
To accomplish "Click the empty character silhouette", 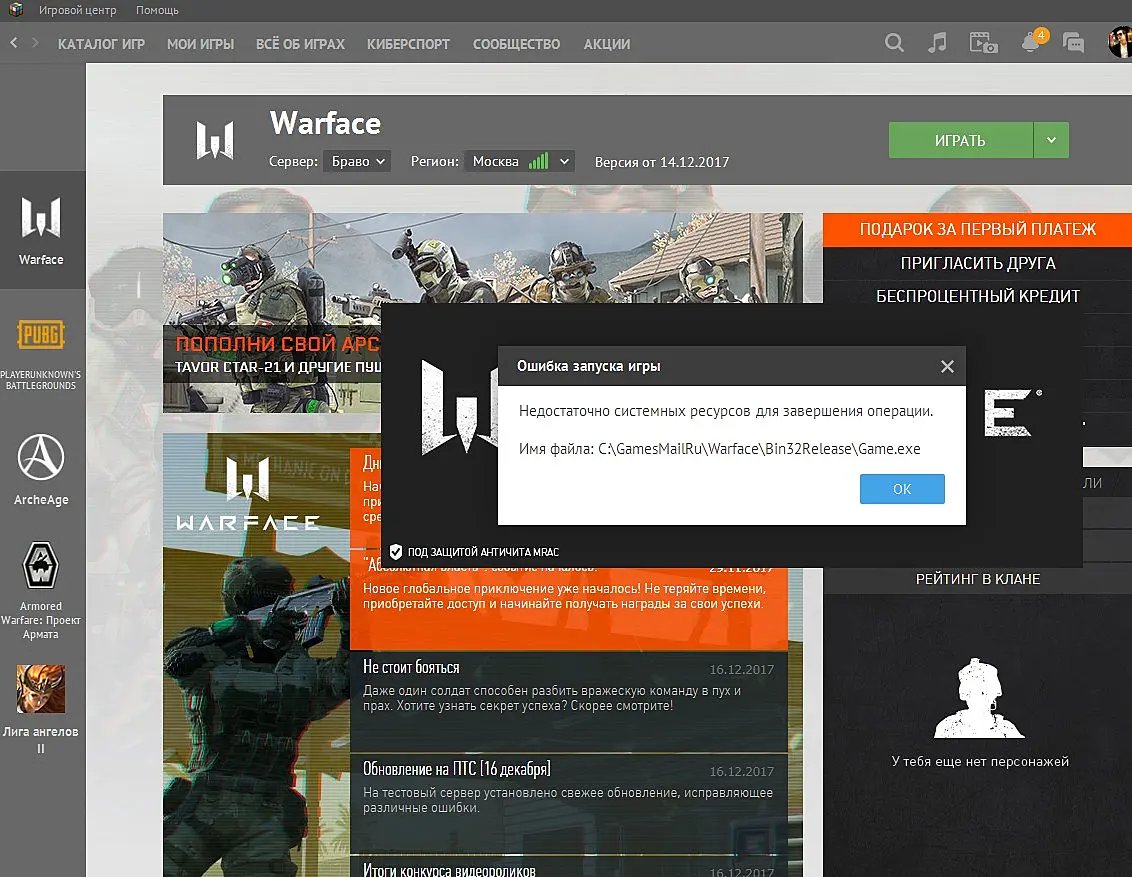I will click(x=979, y=698).
